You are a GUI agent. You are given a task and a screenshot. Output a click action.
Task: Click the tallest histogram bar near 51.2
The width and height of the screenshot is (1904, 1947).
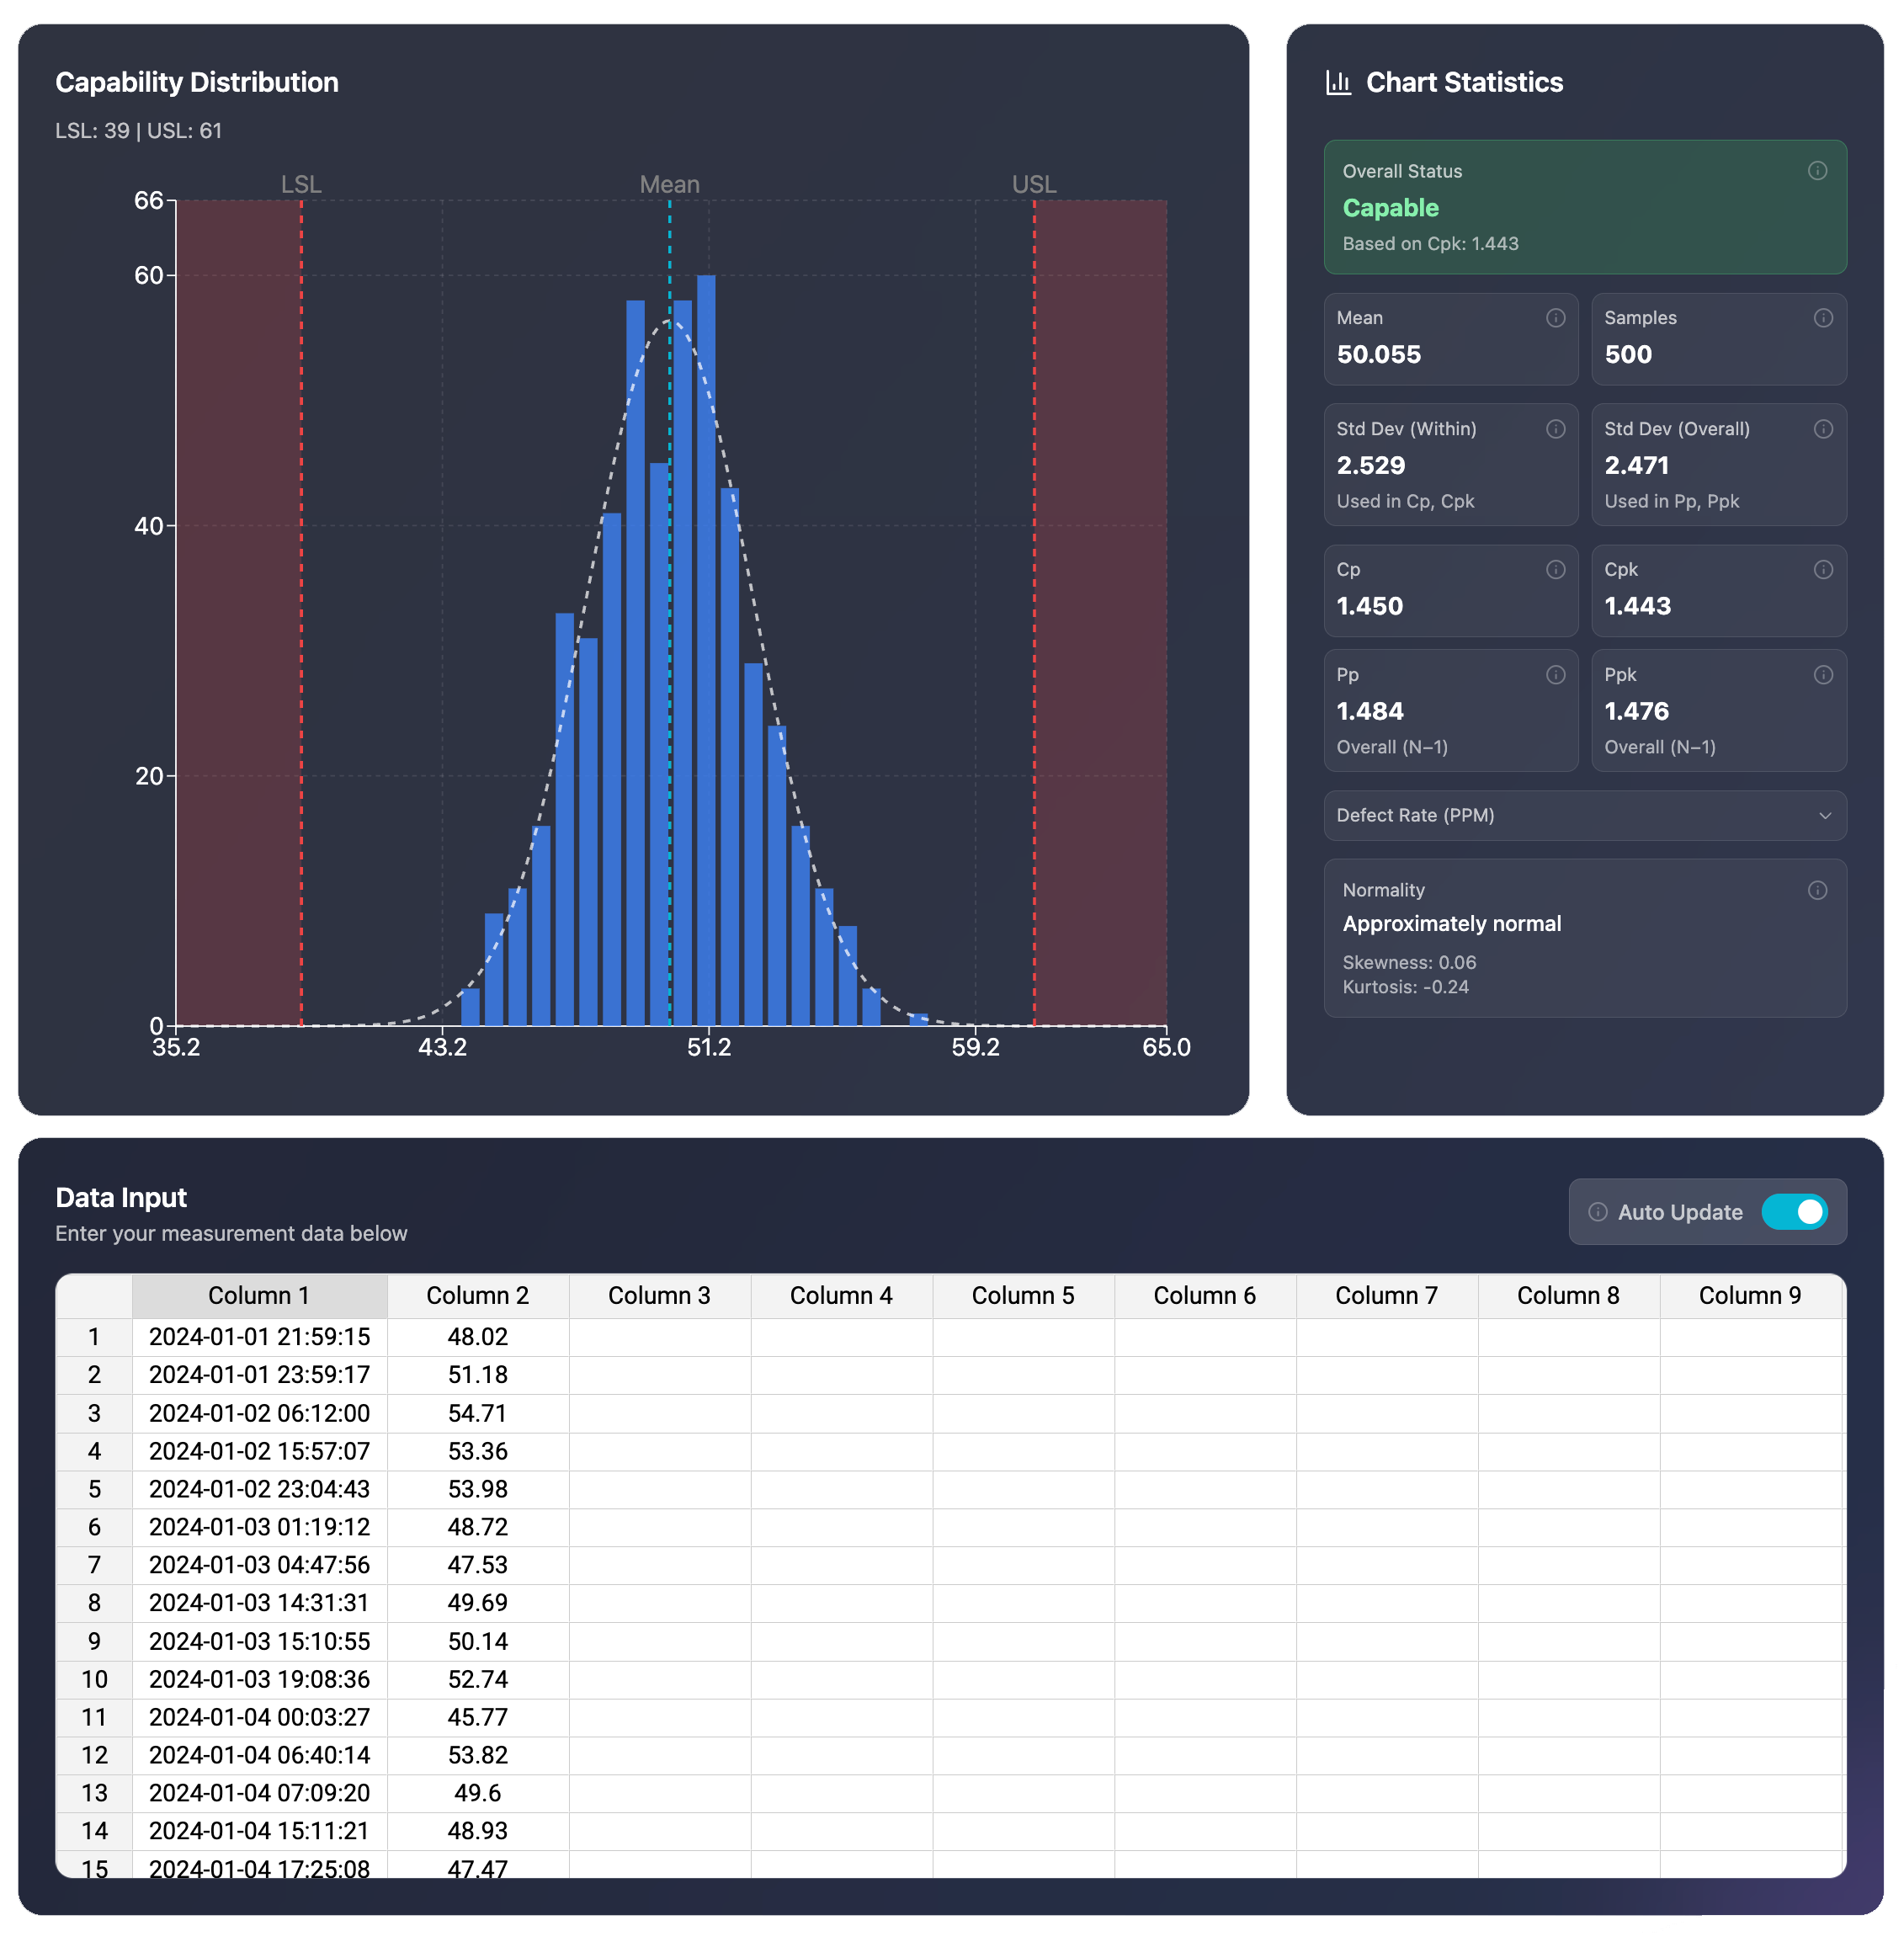pyautogui.click(x=706, y=650)
